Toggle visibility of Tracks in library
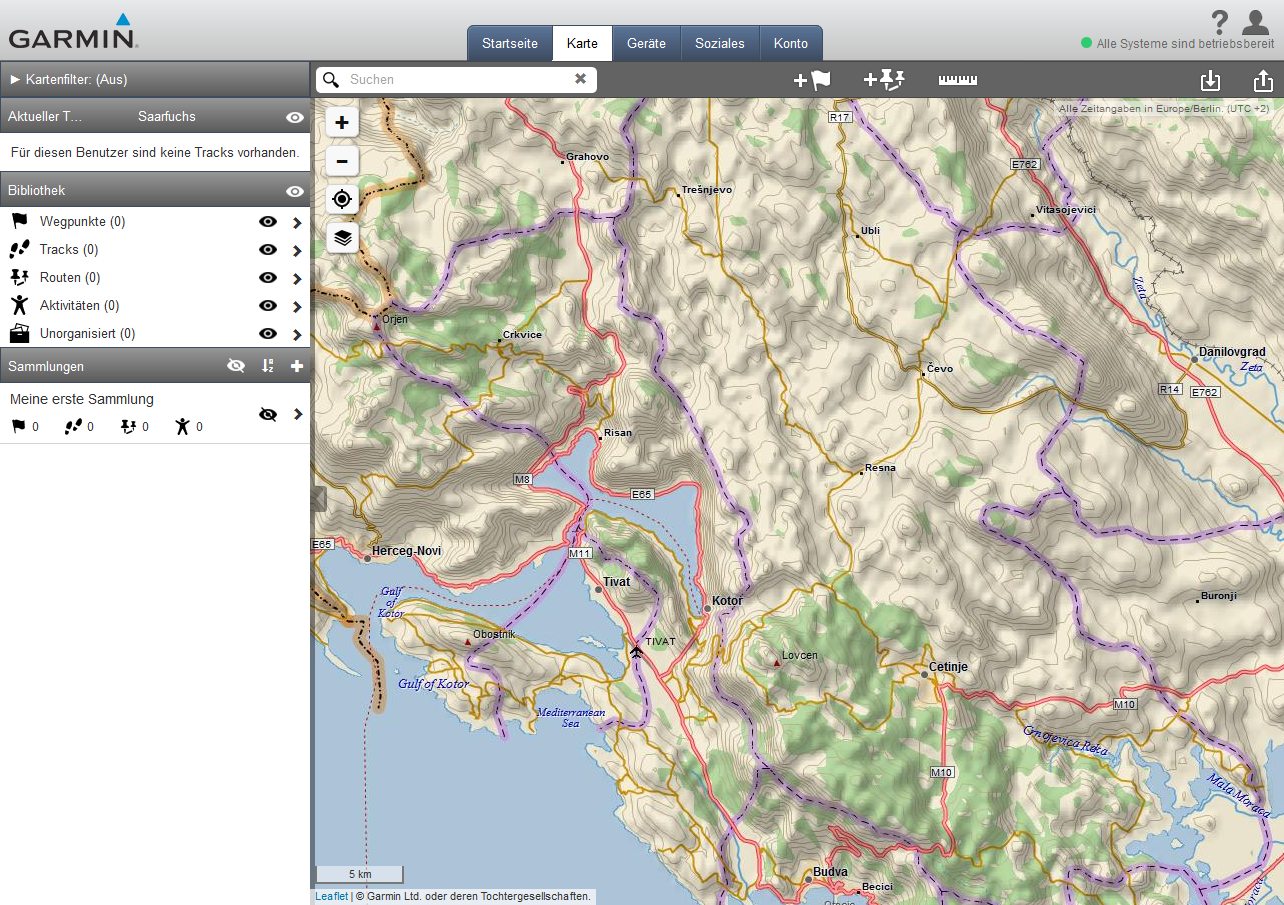The height and width of the screenshot is (905, 1284). click(268, 250)
